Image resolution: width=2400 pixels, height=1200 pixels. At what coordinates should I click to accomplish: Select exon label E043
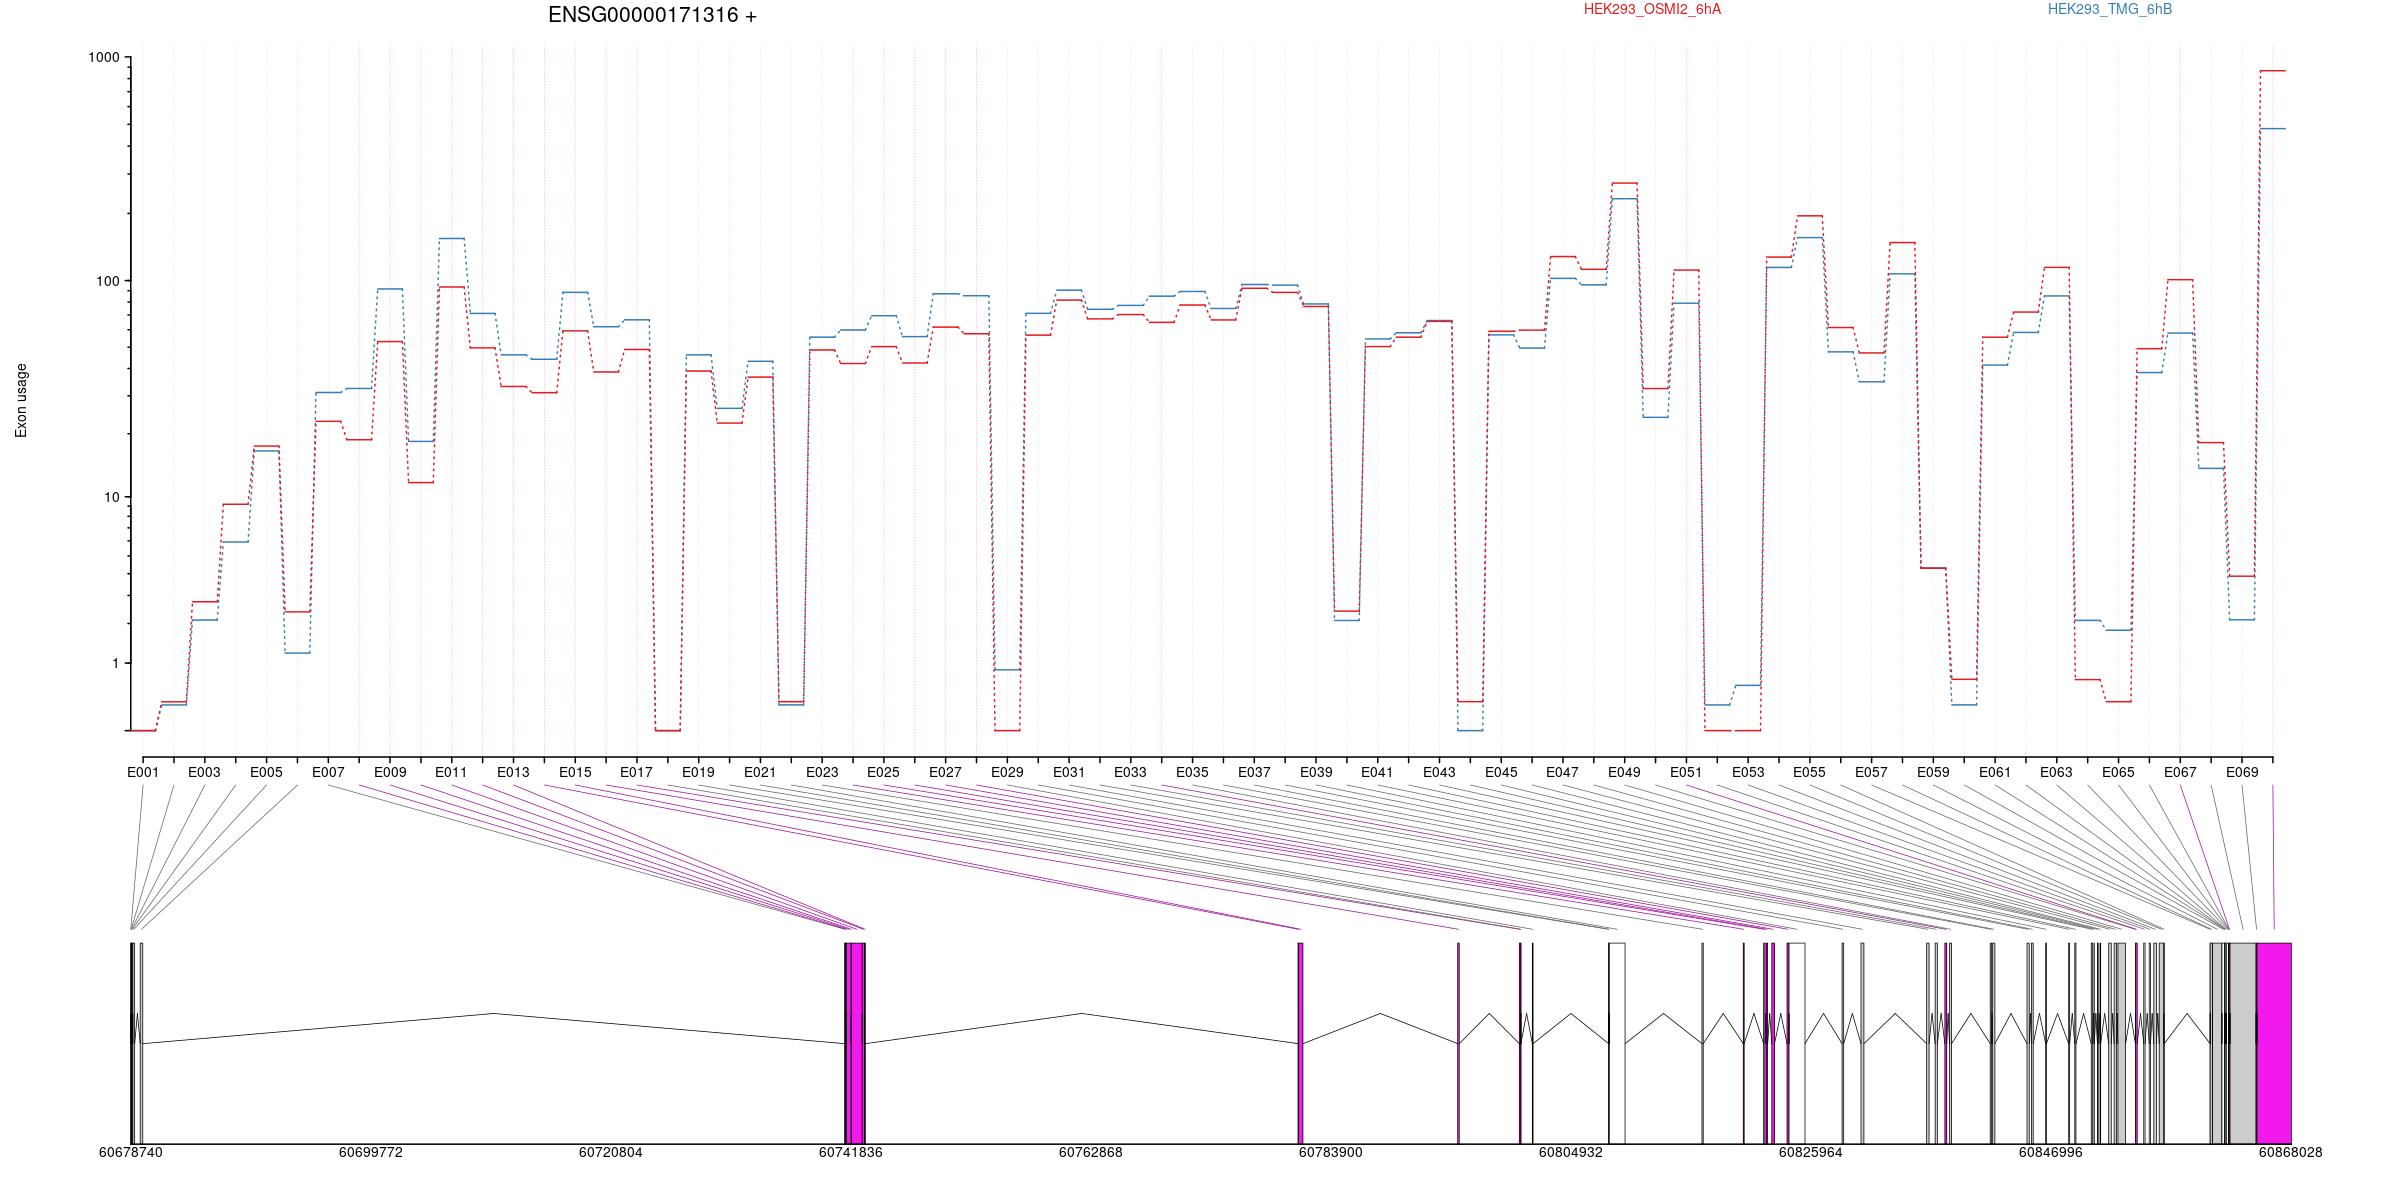(x=1439, y=772)
